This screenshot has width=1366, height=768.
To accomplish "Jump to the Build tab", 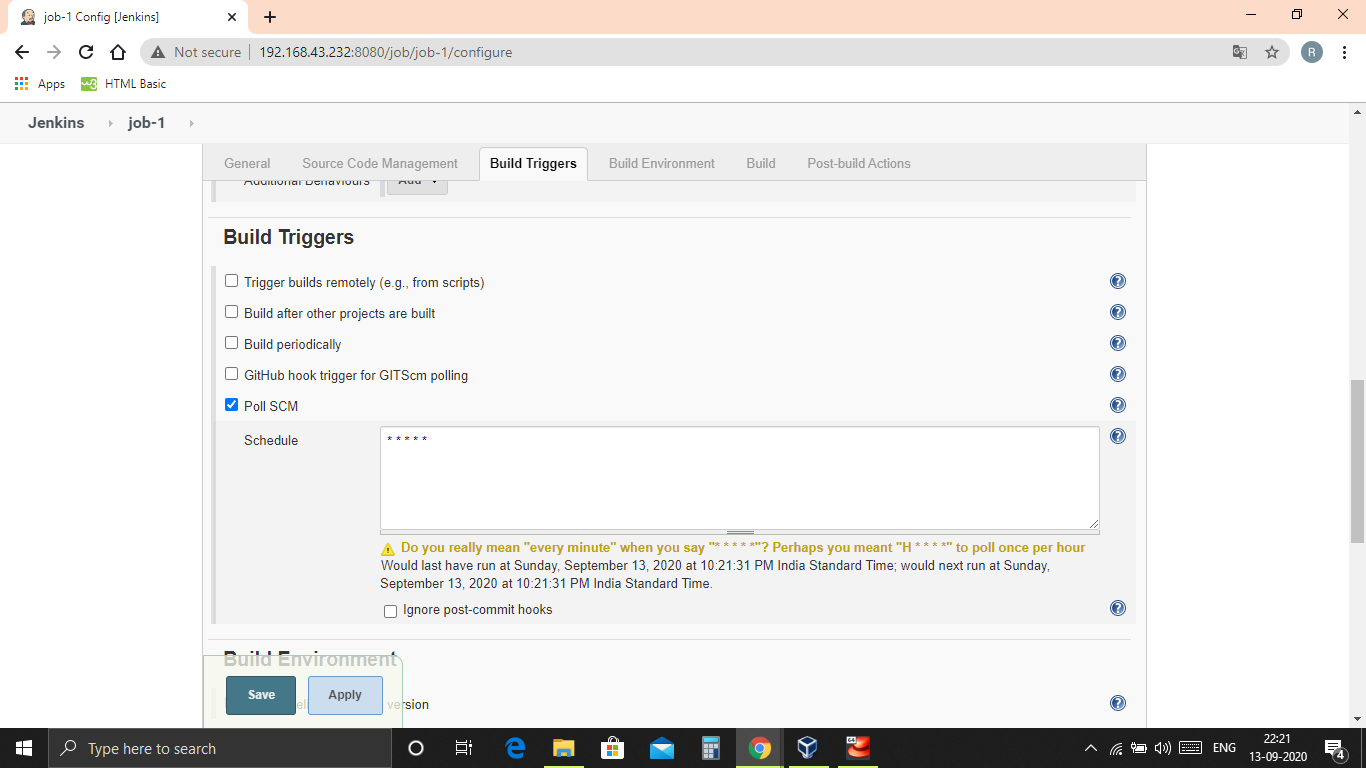I will pos(761,163).
